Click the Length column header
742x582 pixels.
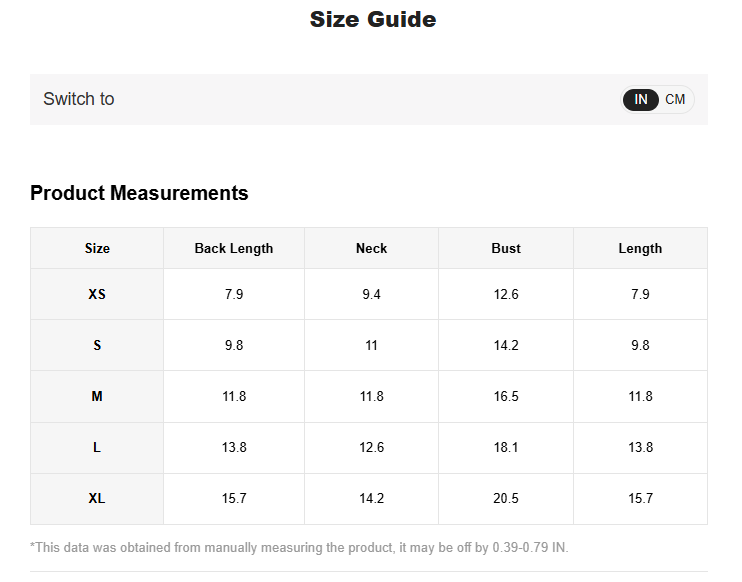[x=640, y=248]
